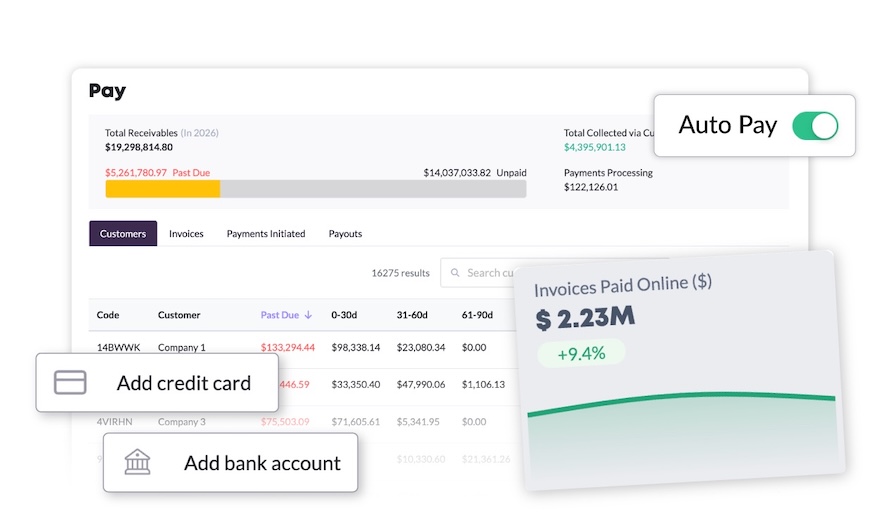The height and width of the screenshot is (528, 880).
Task: Click the Past Due sort arrow
Action: click(309, 315)
